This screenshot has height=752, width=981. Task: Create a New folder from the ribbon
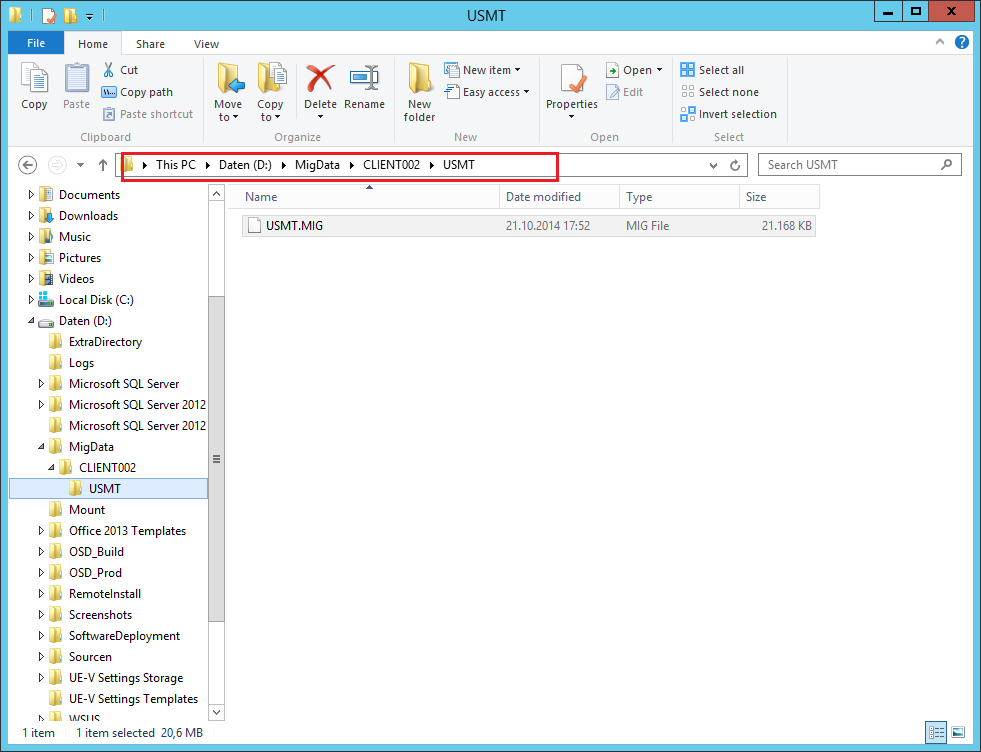coord(419,92)
